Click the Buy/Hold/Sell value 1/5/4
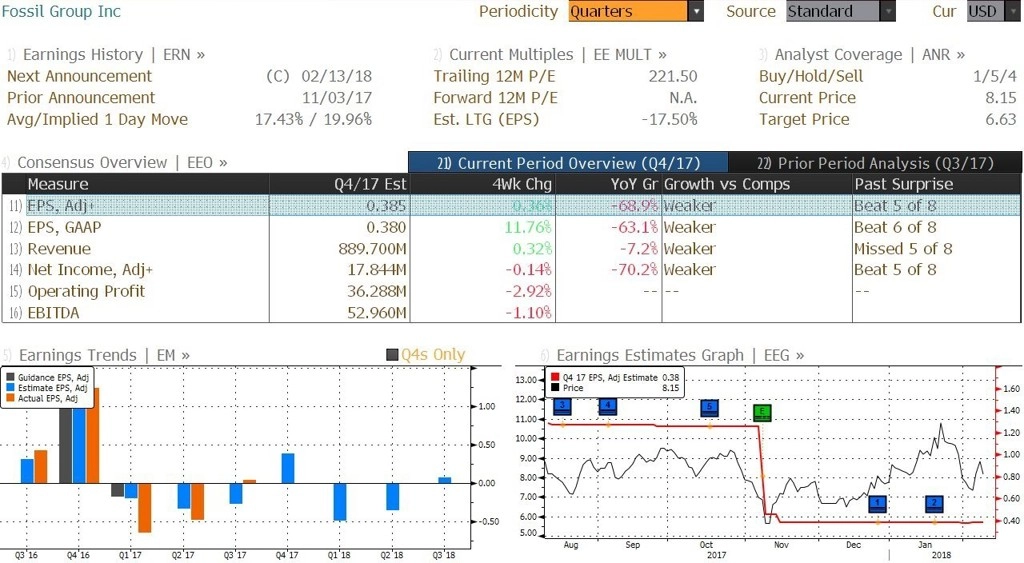The height and width of the screenshot is (563, 1024). tap(995, 76)
